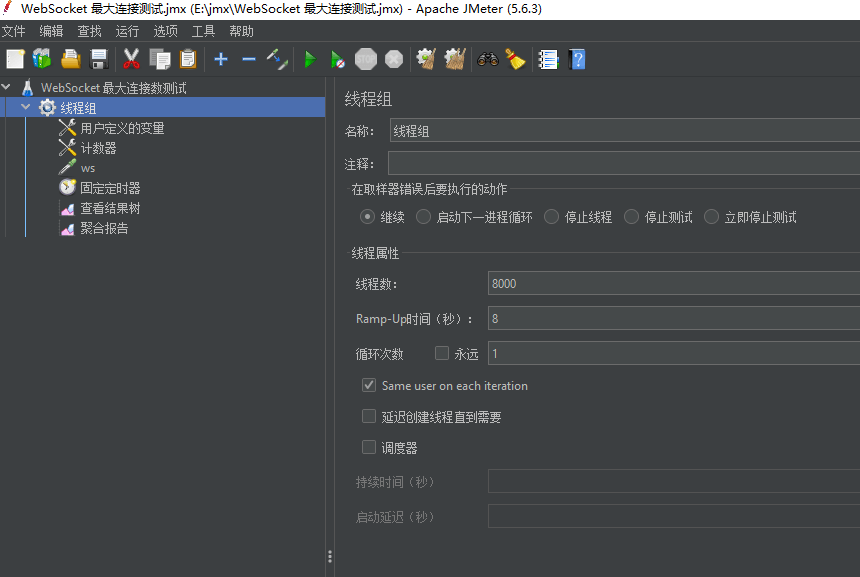
Task: Click the 线程数 input field
Action: (672, 283)
